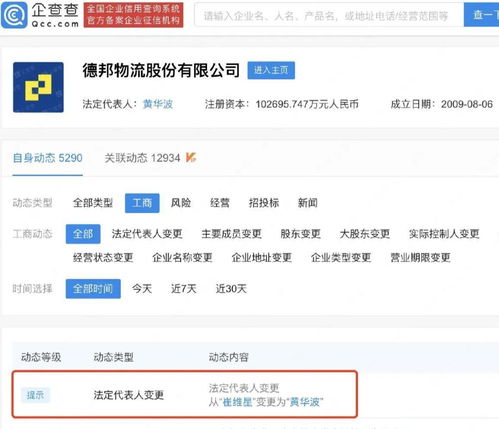The width and height of the screenshot is (499, 429).
Task: Filter by 企业类型变更
Action: 341,258
